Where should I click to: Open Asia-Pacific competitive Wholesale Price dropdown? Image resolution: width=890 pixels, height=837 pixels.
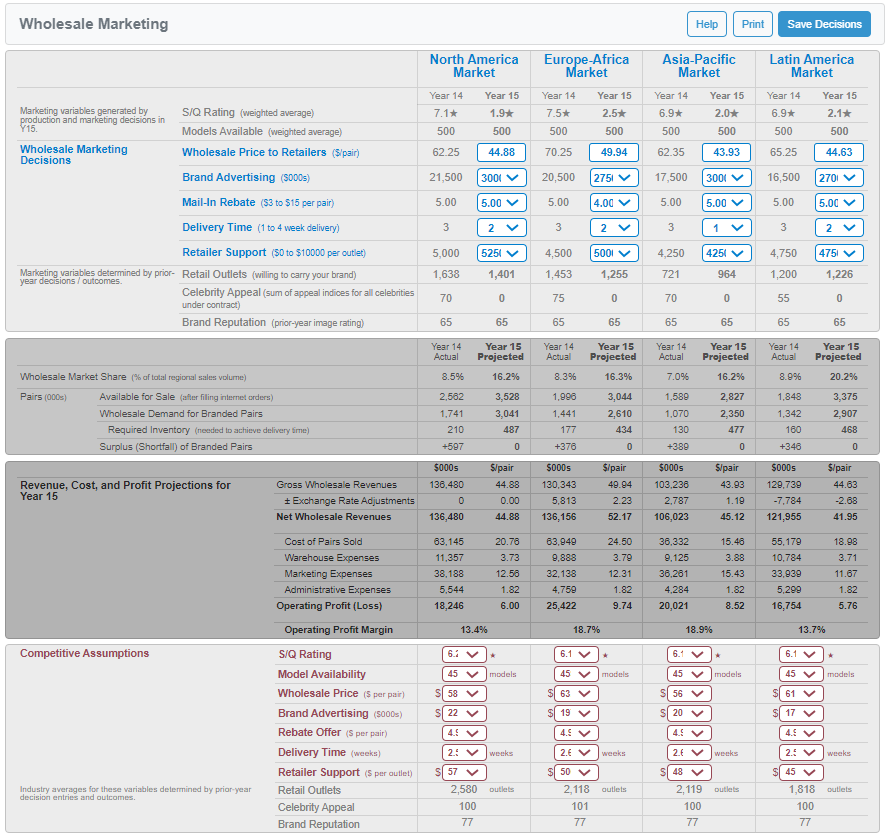(689, 694)
